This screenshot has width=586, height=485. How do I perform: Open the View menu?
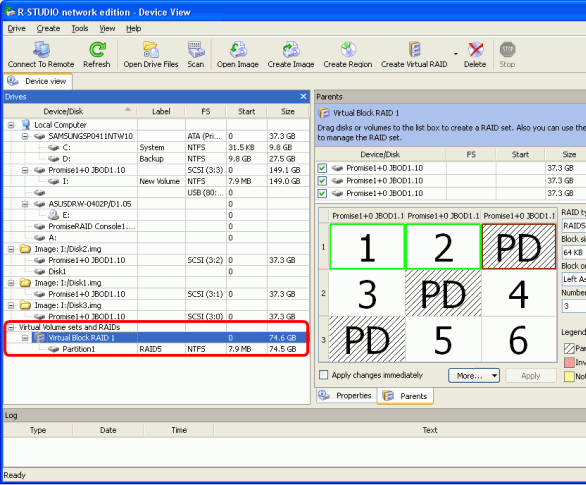107,28
